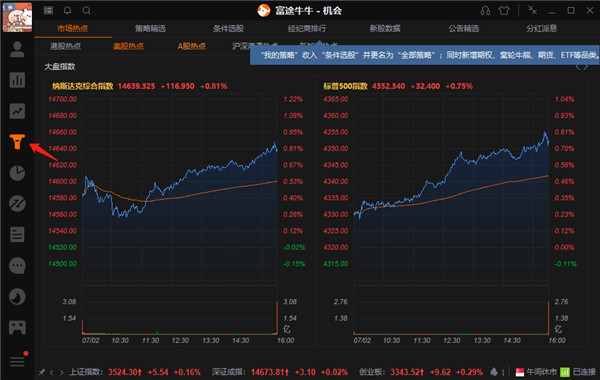600x380 pixels.
Task: Open the bar chart sidebar icon
Action: 17,80
